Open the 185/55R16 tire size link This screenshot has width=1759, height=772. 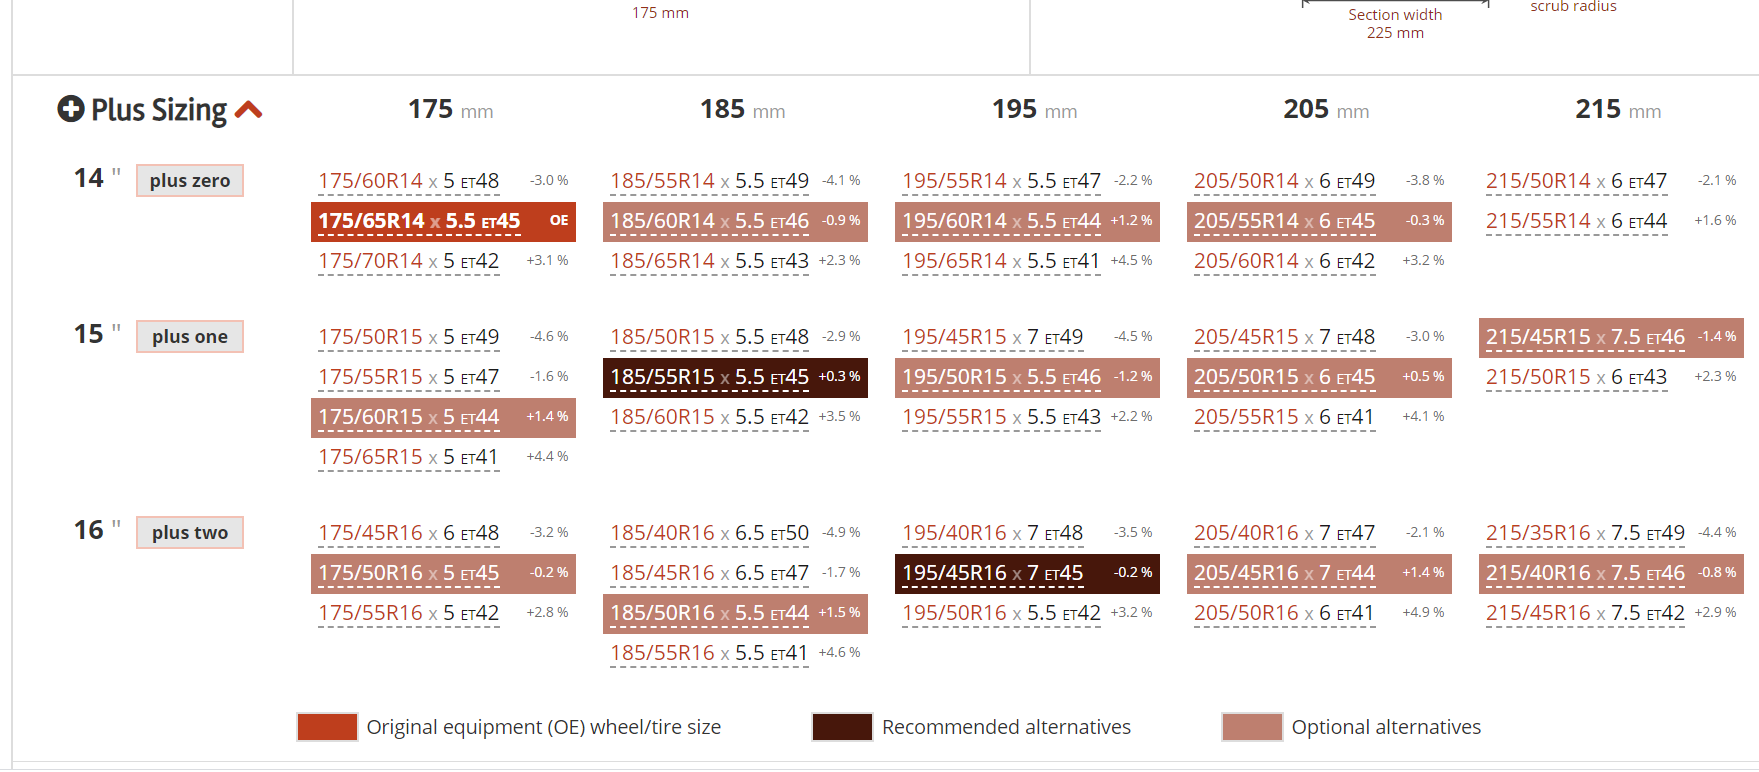pos(709,653)
